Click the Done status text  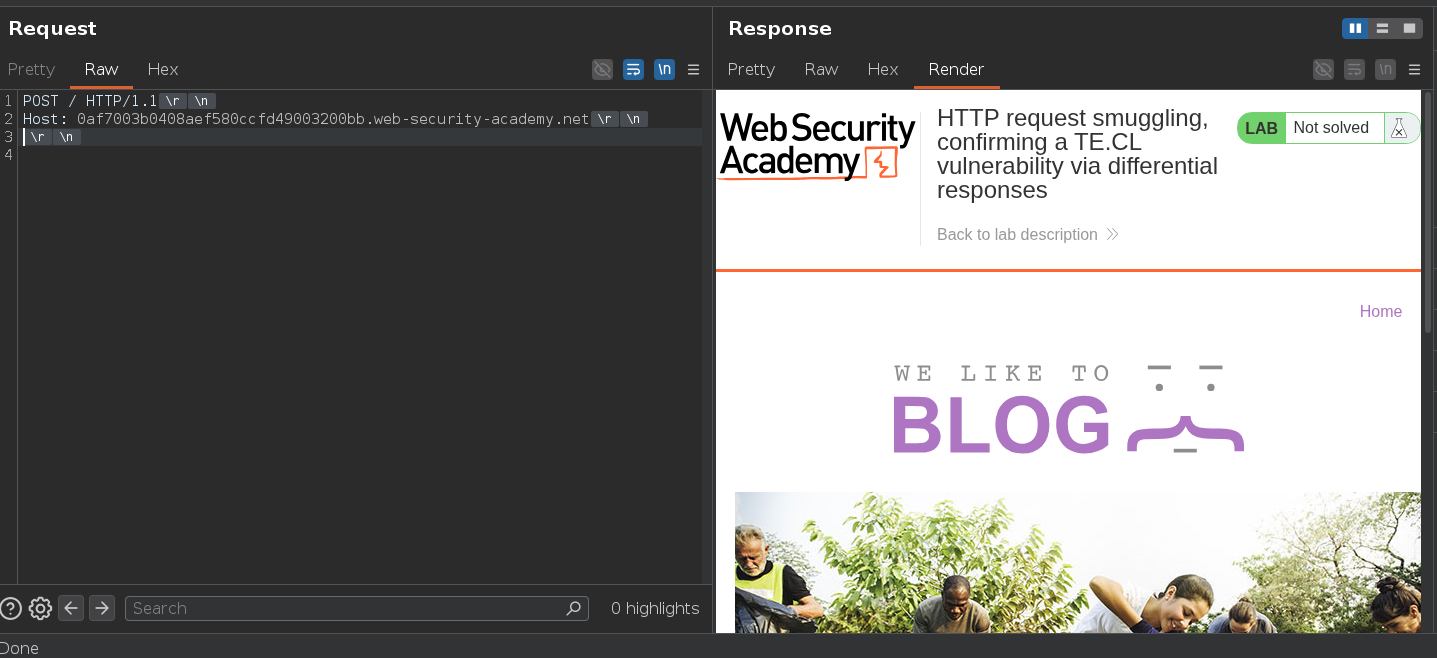[x=19, y=648]
